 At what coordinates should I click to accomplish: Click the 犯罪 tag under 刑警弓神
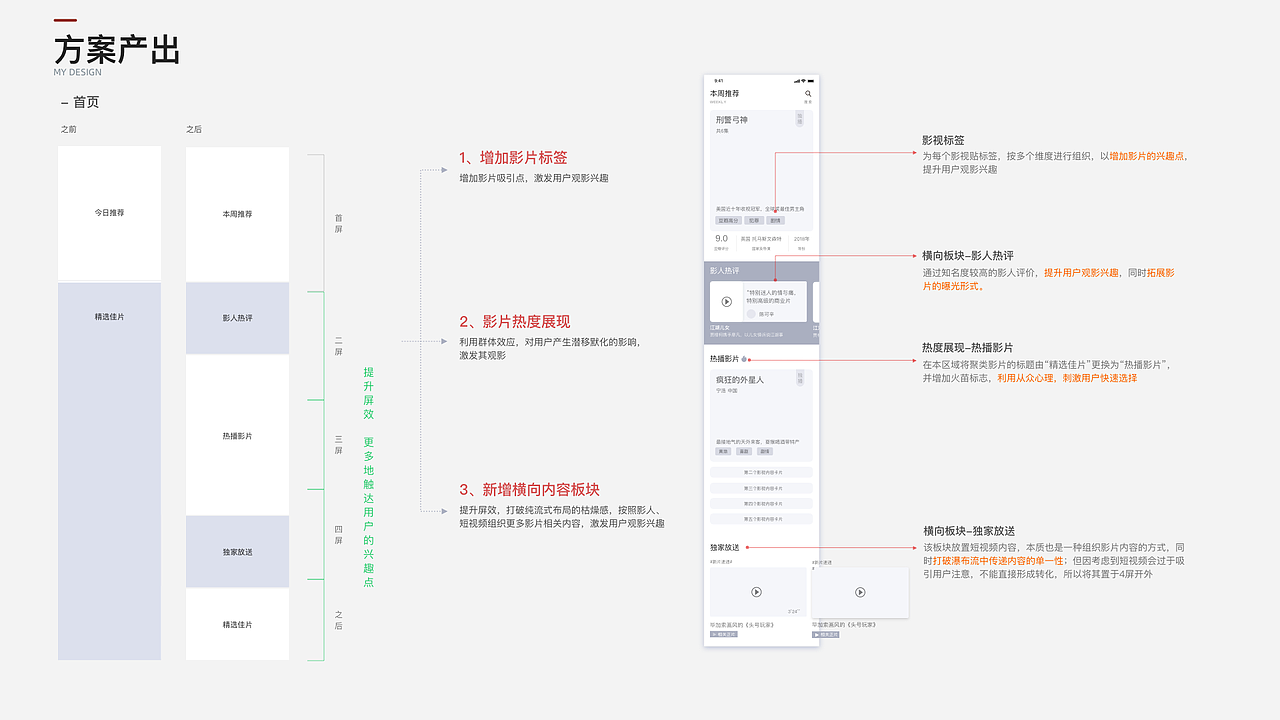(753, 220)
